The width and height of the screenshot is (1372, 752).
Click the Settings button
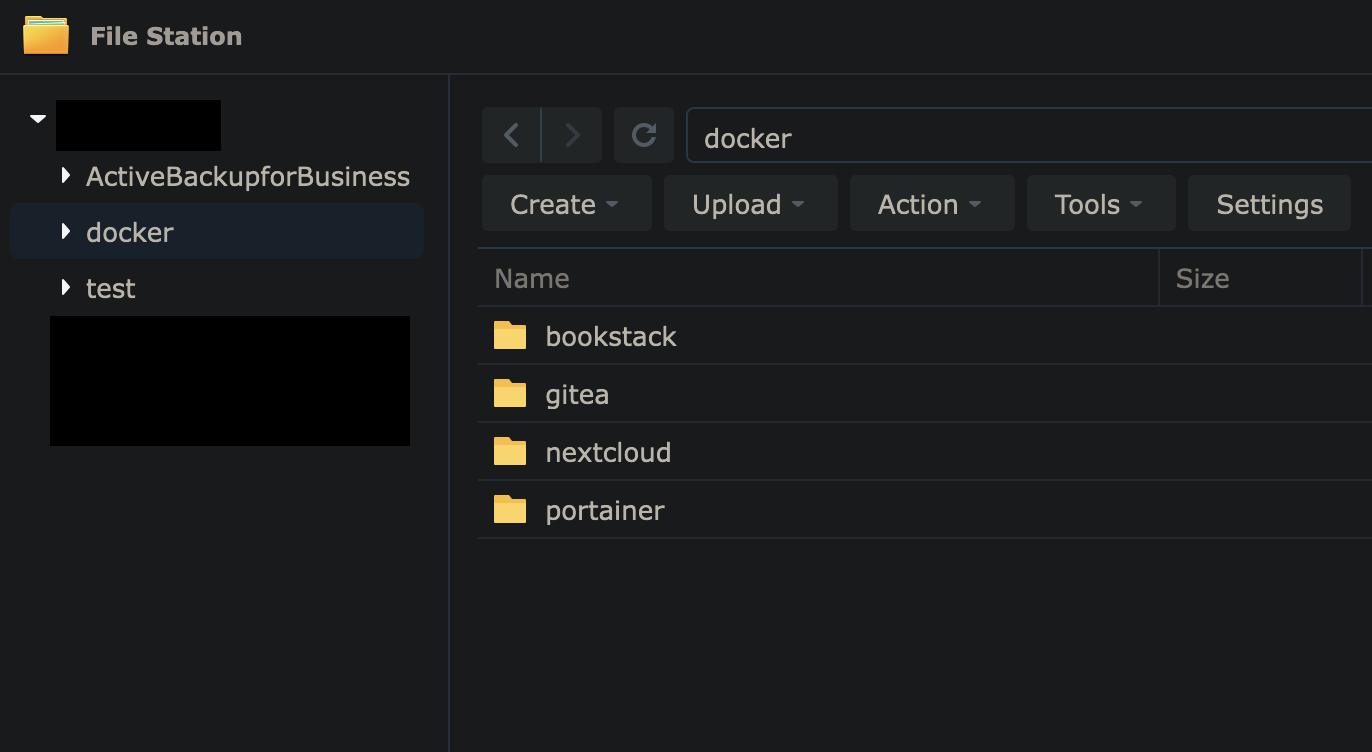point(1269,204)
